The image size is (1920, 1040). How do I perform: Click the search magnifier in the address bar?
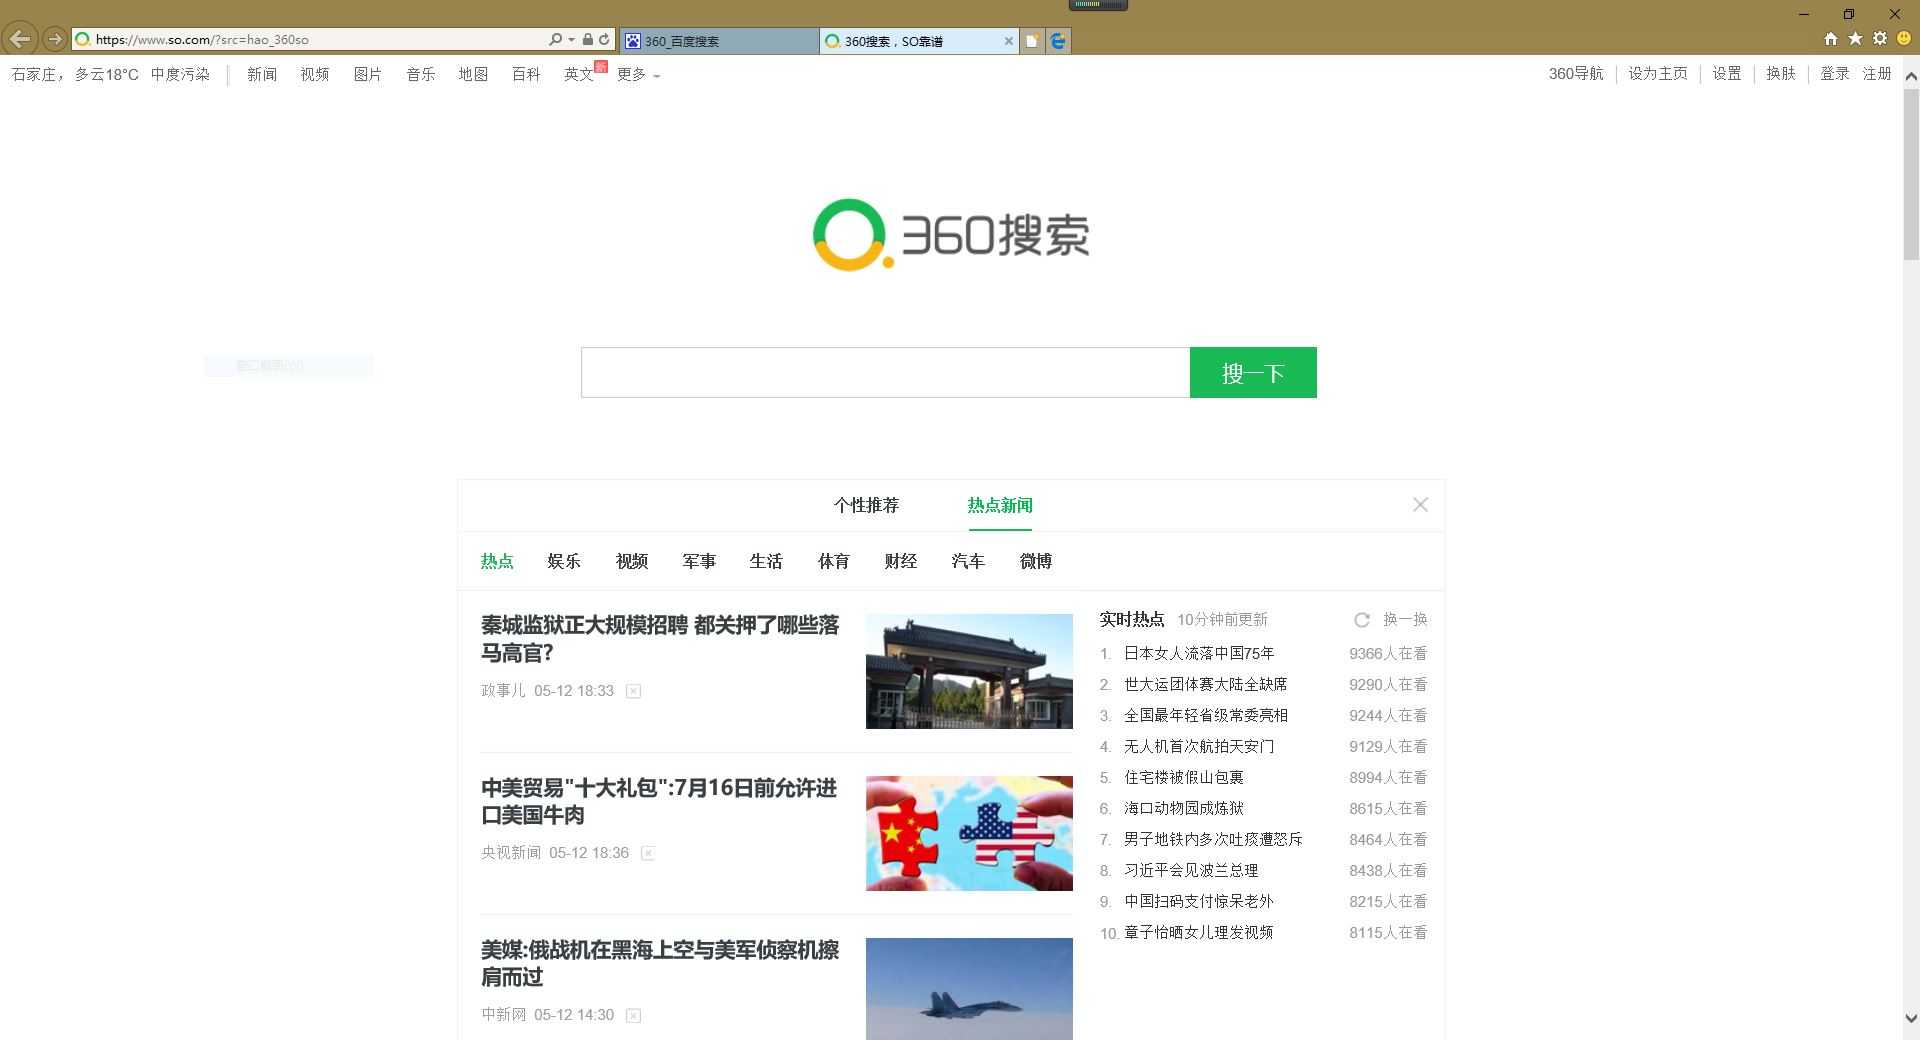pyautogui.click(x=555, y=40)
